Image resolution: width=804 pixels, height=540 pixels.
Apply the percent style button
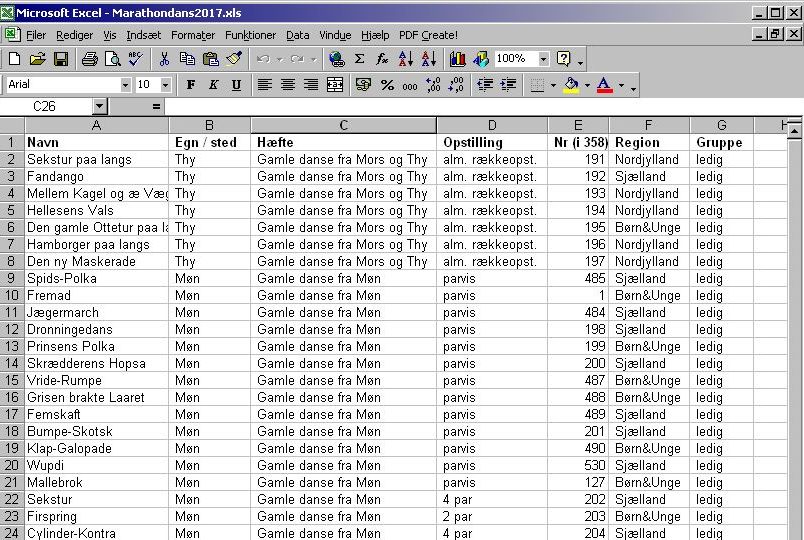(387, 85)
